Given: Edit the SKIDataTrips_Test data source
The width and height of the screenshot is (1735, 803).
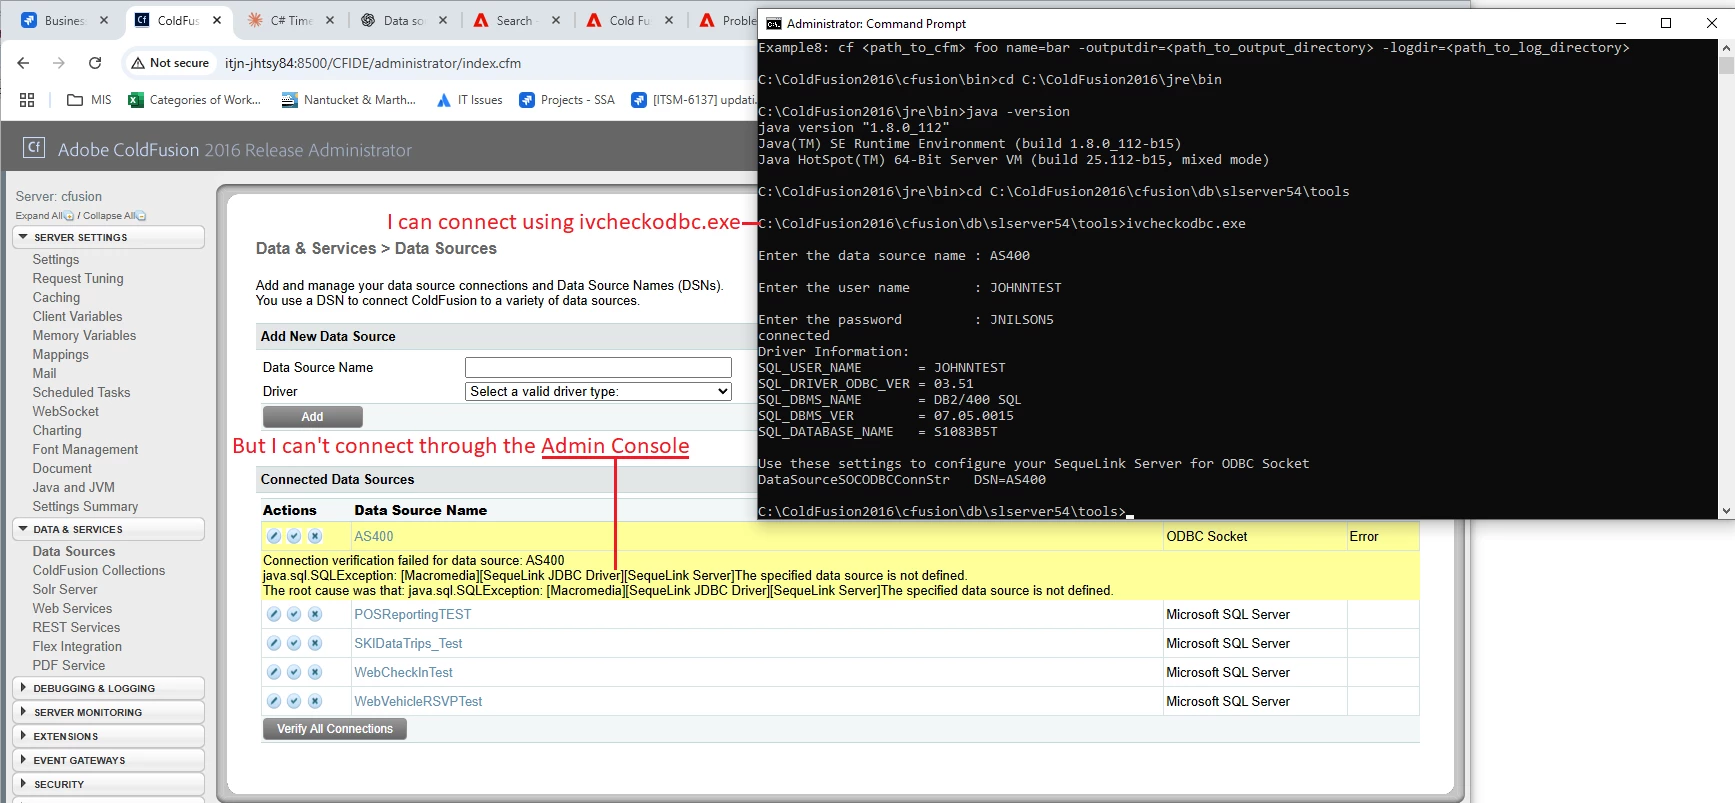Looking at the screenshot, I should pos(274,643).
